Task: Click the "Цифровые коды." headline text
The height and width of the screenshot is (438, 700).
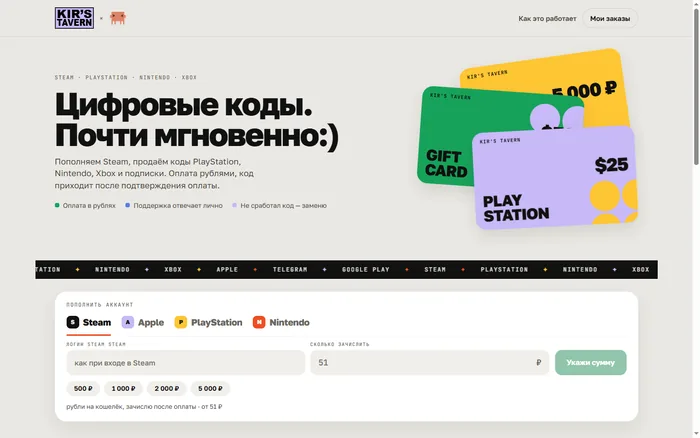Action: click(x=183, y=105)
